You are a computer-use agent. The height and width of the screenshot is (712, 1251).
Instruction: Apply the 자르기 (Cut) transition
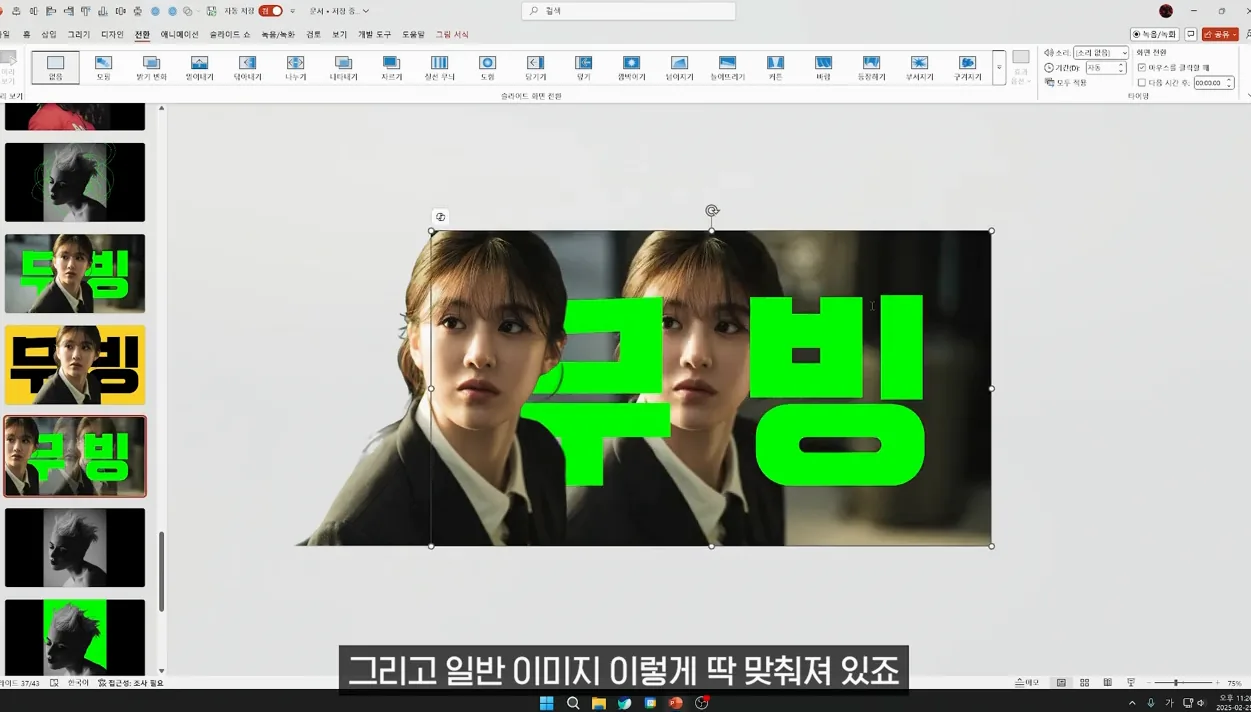click(391, 67)
